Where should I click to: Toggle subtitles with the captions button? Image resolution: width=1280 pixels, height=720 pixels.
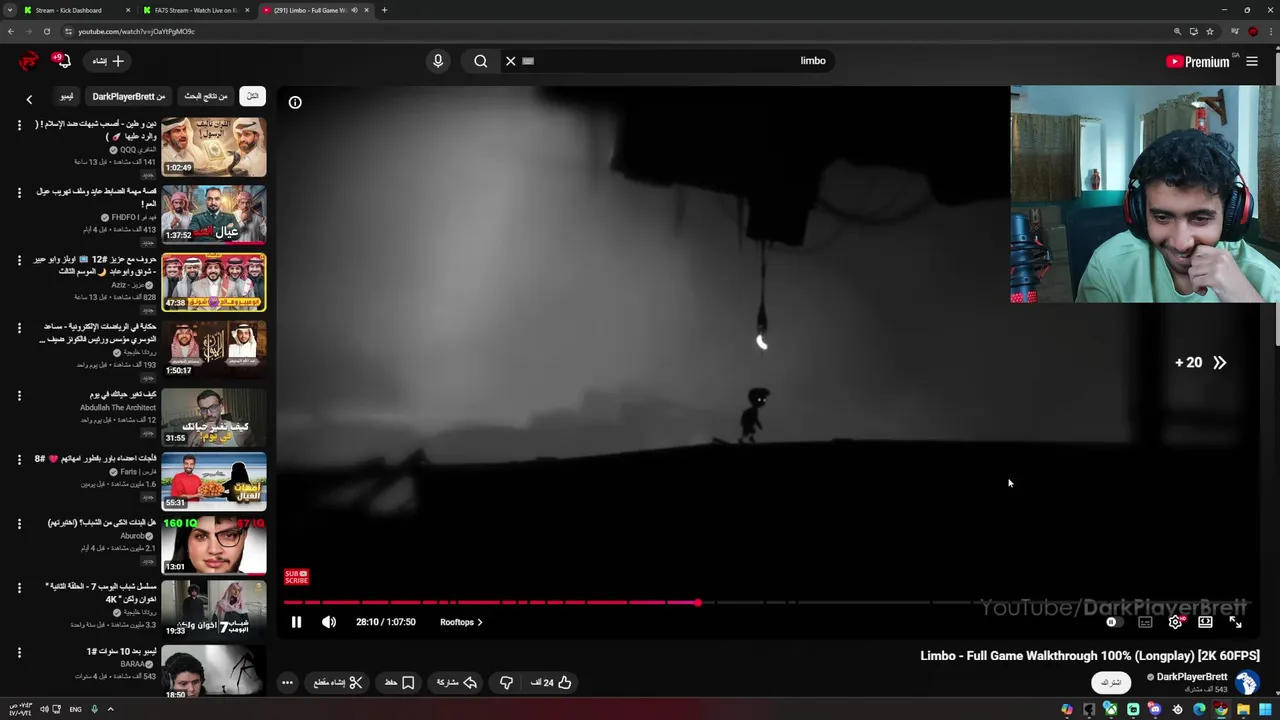tap(1145, 622)
